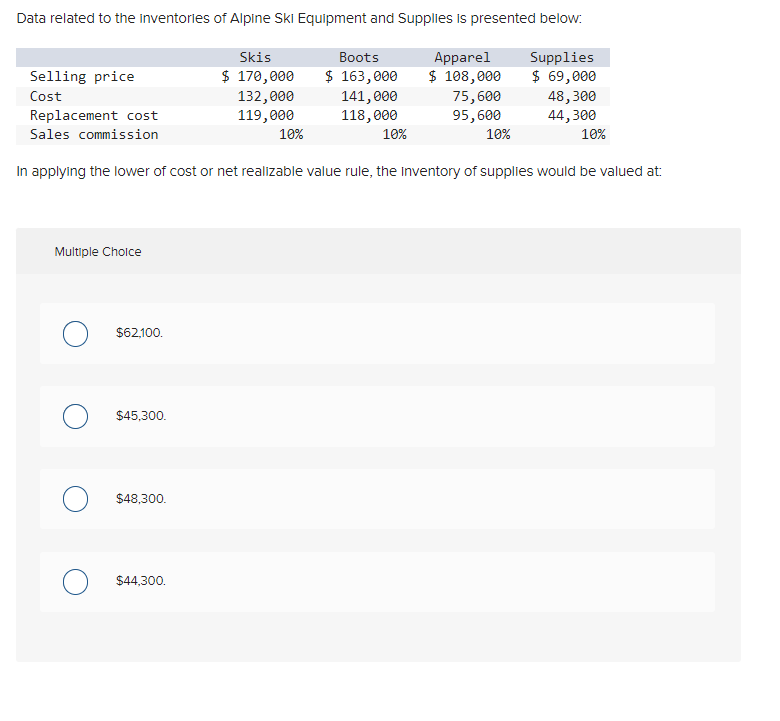This screenshot has width=780, height=721.
Task: Click the lower of cost question sentence
Action: coord(339,172)
